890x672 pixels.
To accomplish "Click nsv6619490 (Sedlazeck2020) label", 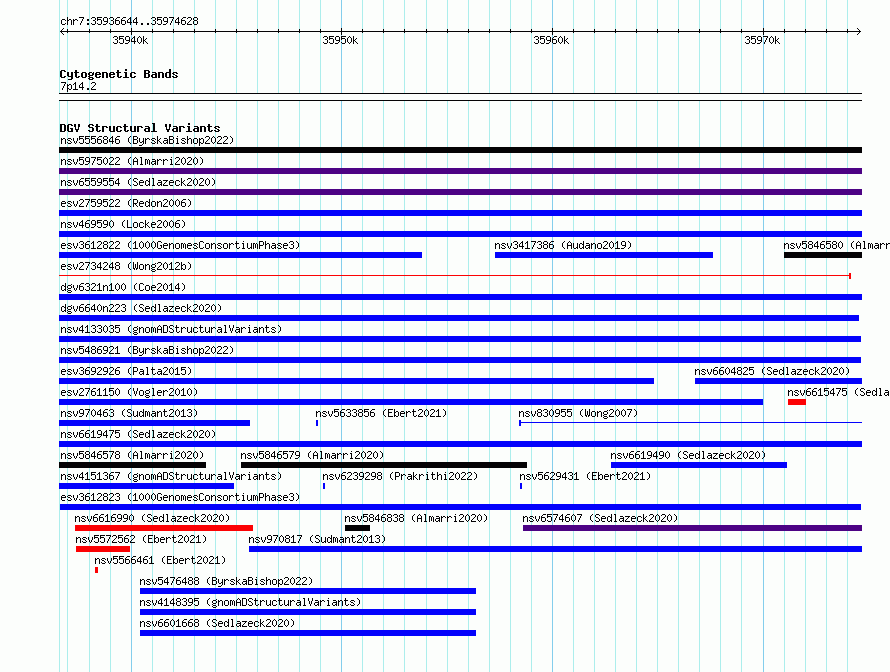I will pyautogui.click(x=688, y=455).
